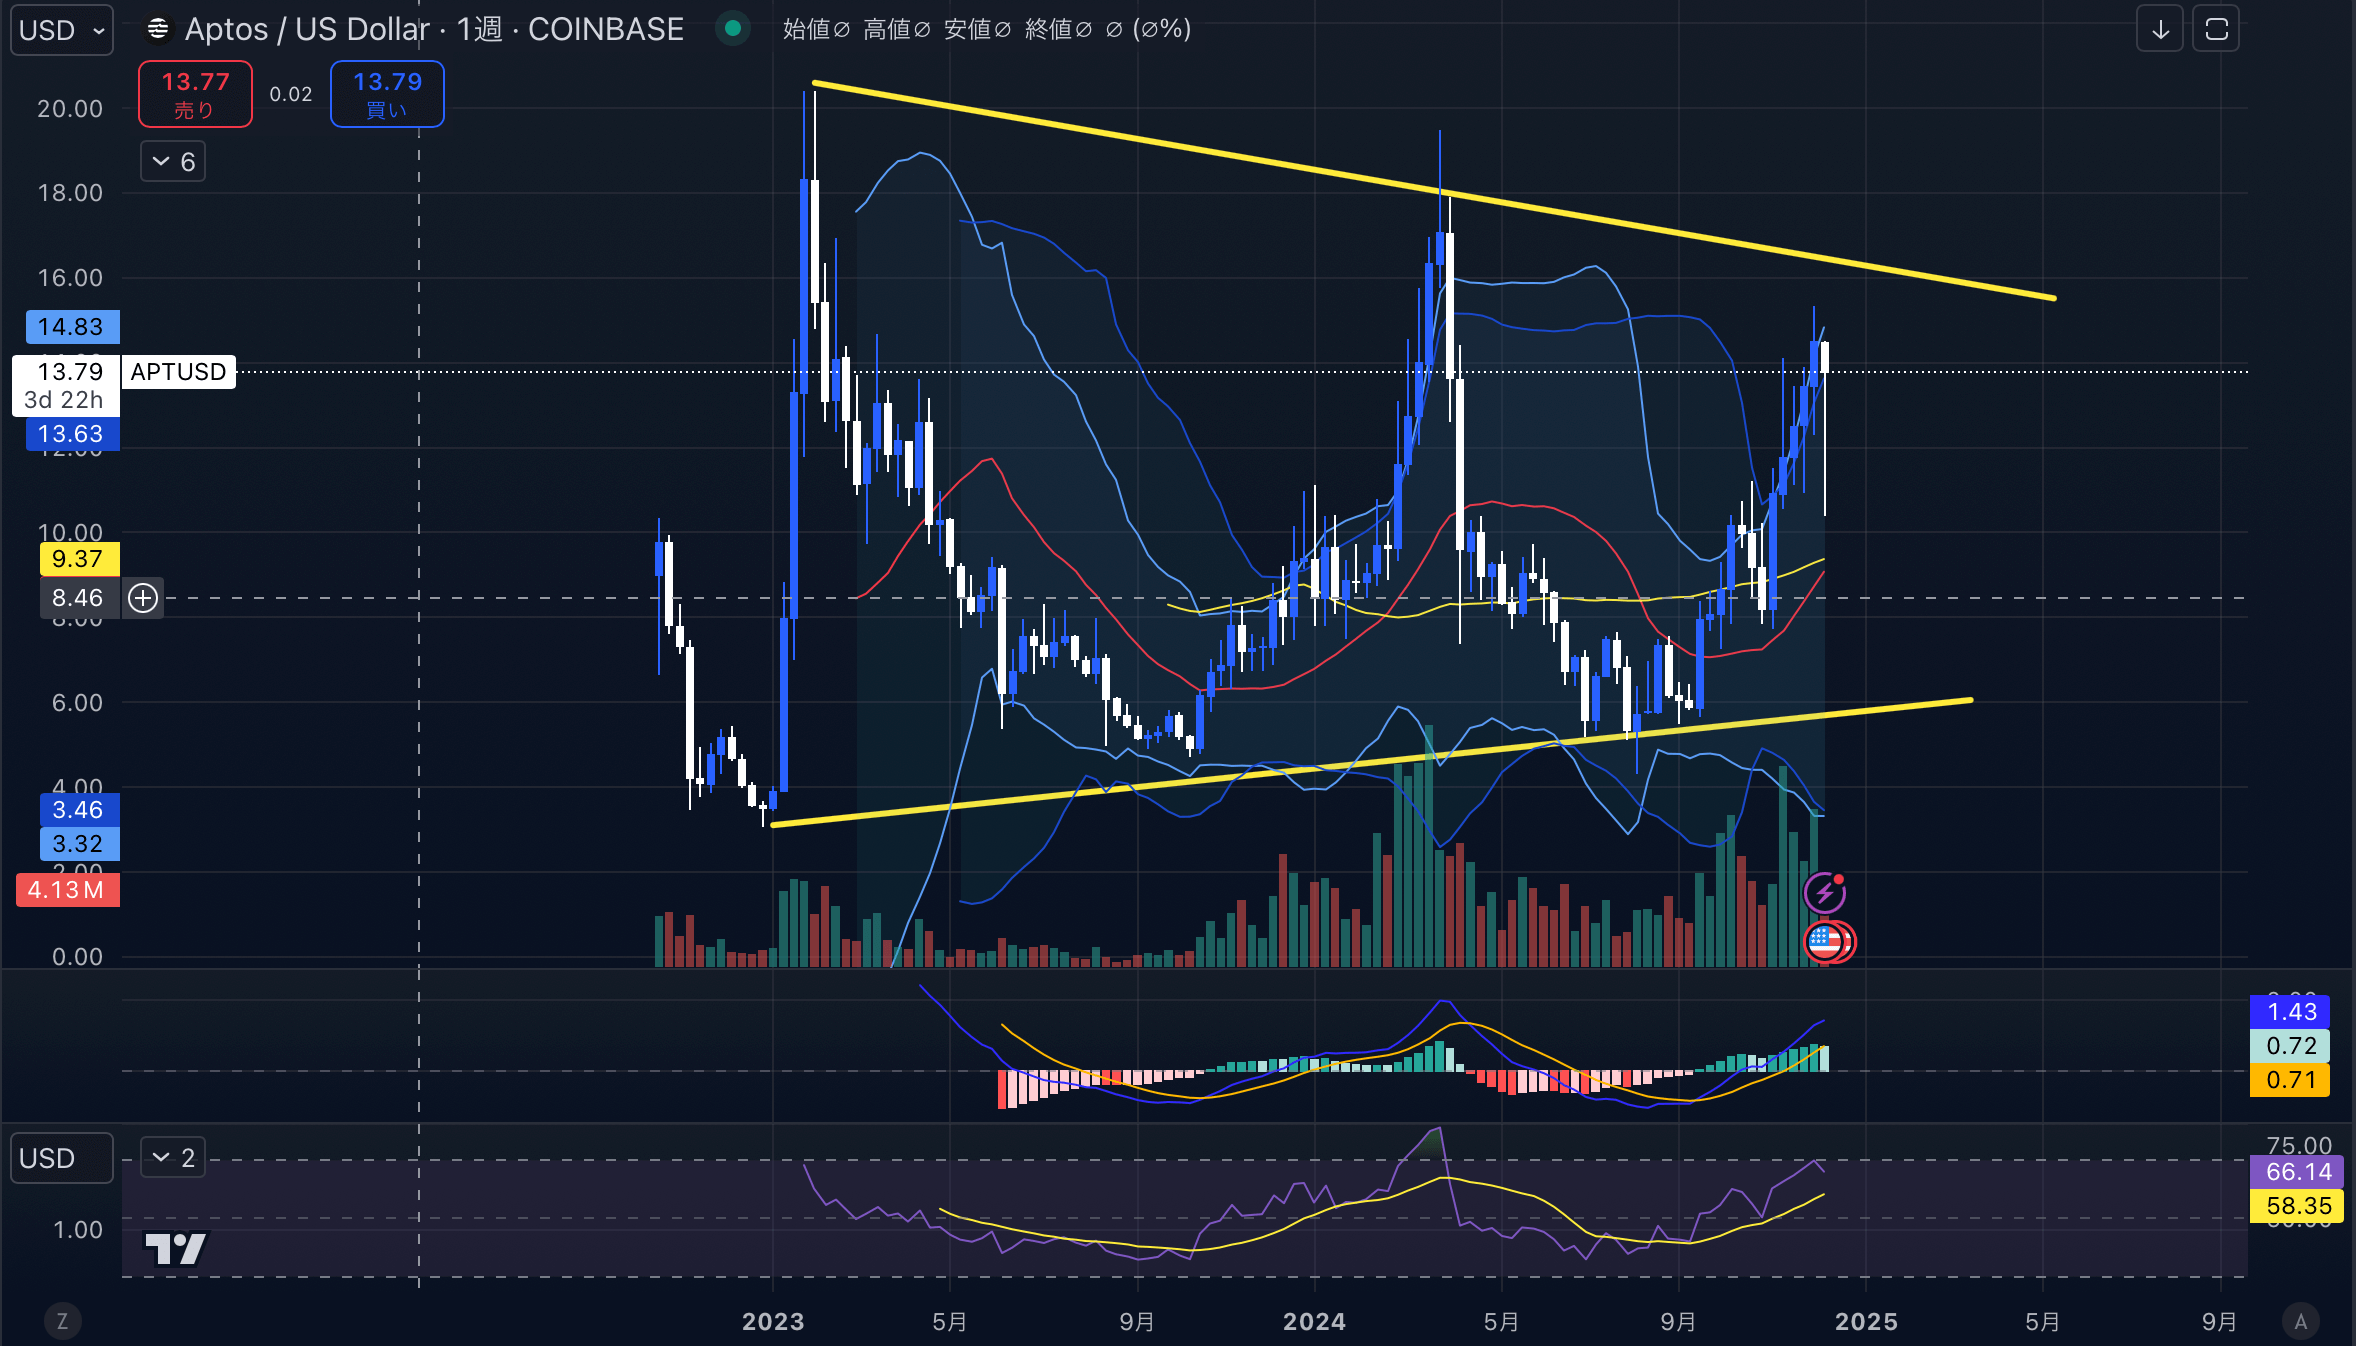This screenshot has width=2356, height=1346.
Task: Click the 3d 22h countdown label
Action: tap(63, 400)
